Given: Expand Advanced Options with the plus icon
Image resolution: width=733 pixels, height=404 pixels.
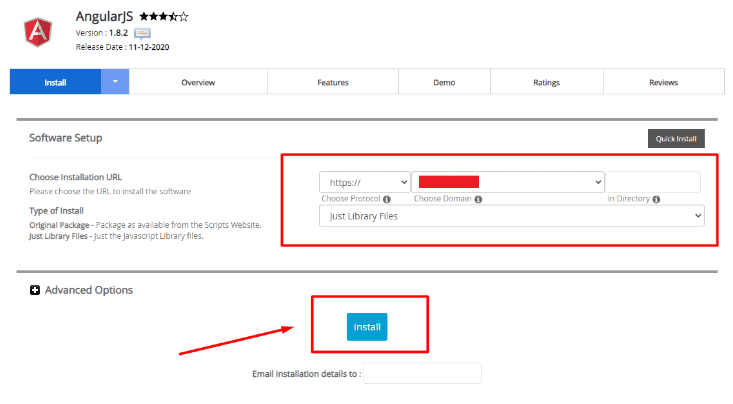Looking at the screenshot, I should pos(35,290).
